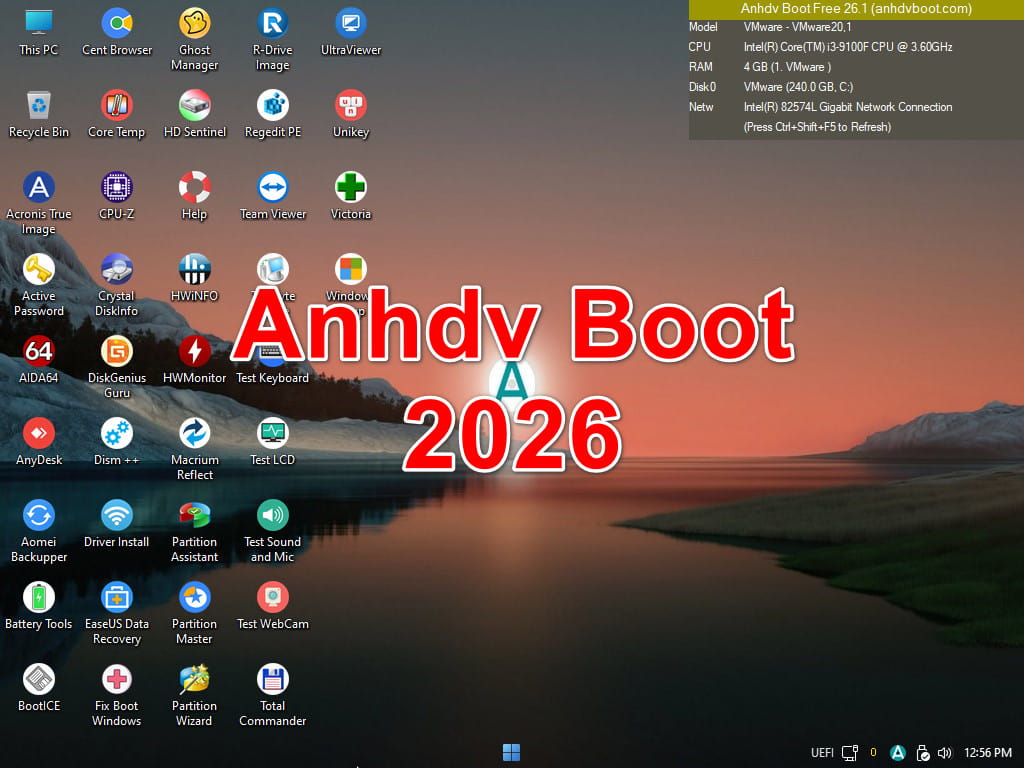Image resolution: width=1024 pixels, height=768 pixels.
Task: Select the CPU info line Intel i3-9100F
Action: click(x=848, y=47)
